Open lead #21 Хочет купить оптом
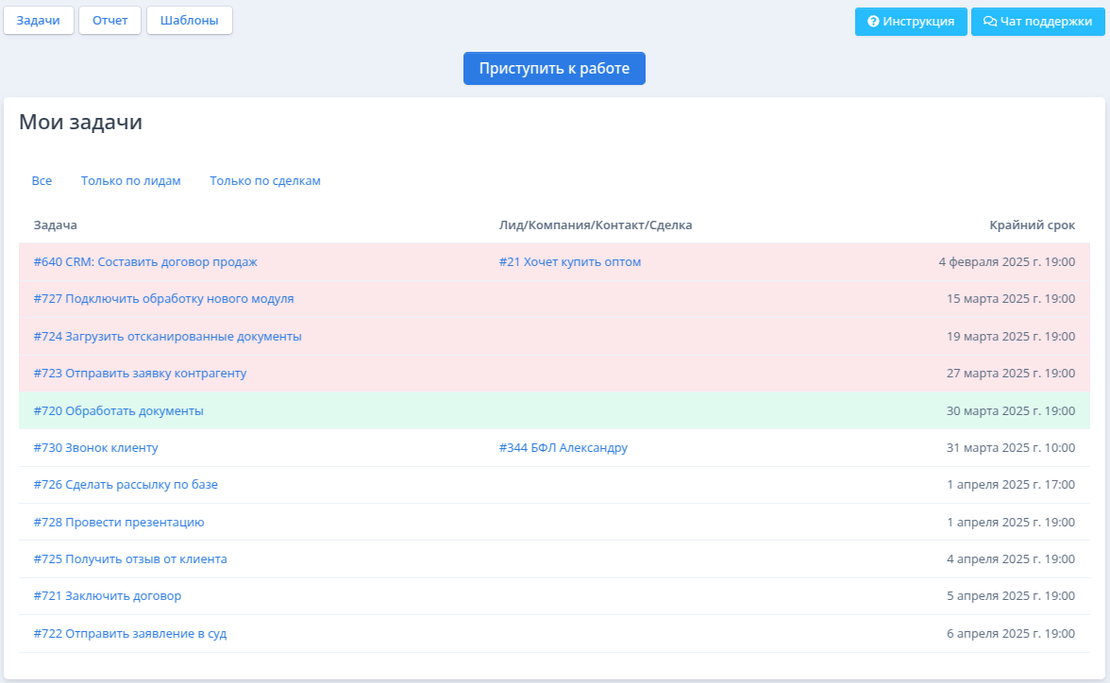1110x683 pixels. point(570,262)
